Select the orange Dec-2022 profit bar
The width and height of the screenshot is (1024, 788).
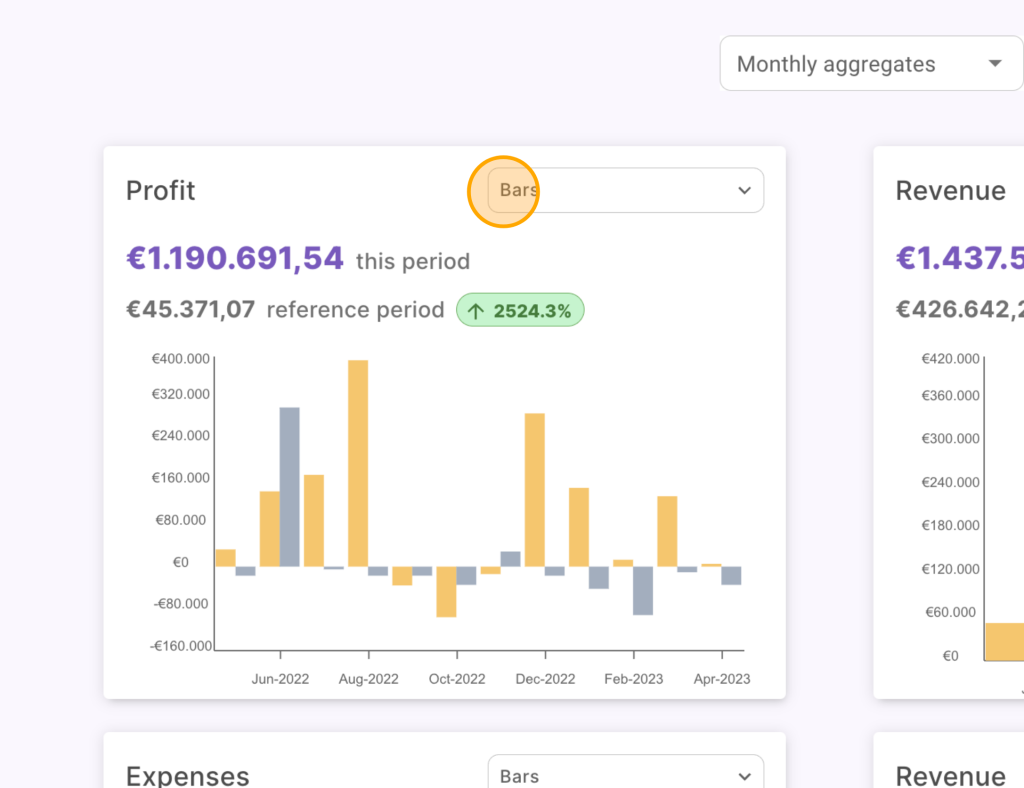535,489
